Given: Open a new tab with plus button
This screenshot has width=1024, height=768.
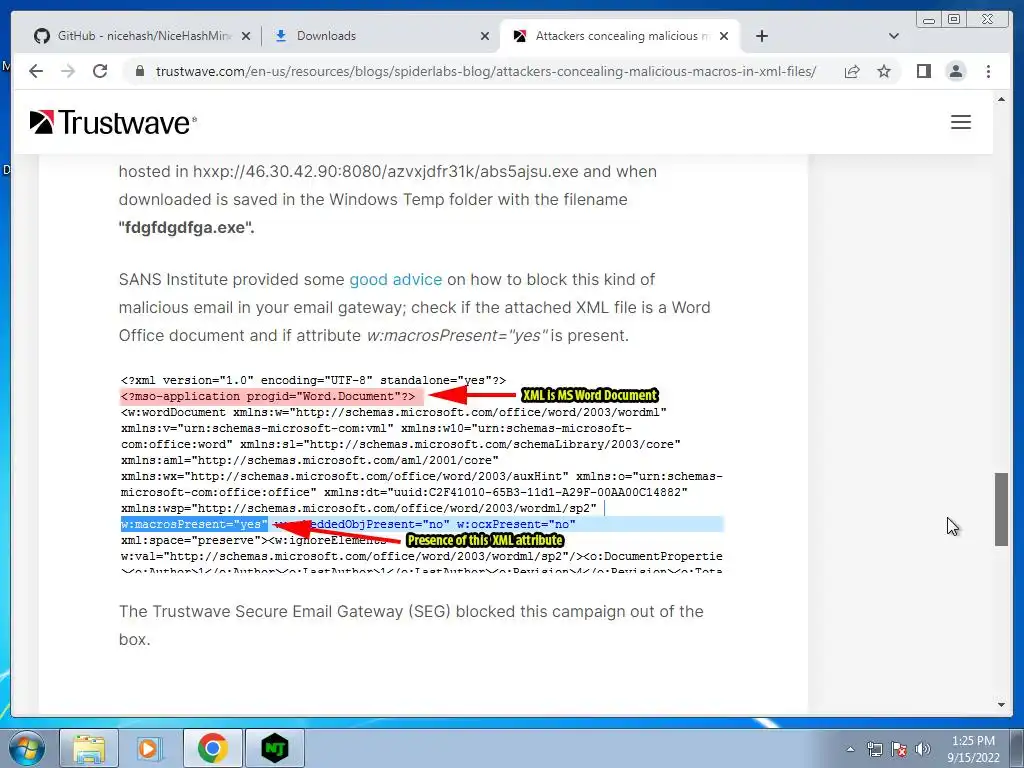Looking at the screenshot, I should click(761, 36).
